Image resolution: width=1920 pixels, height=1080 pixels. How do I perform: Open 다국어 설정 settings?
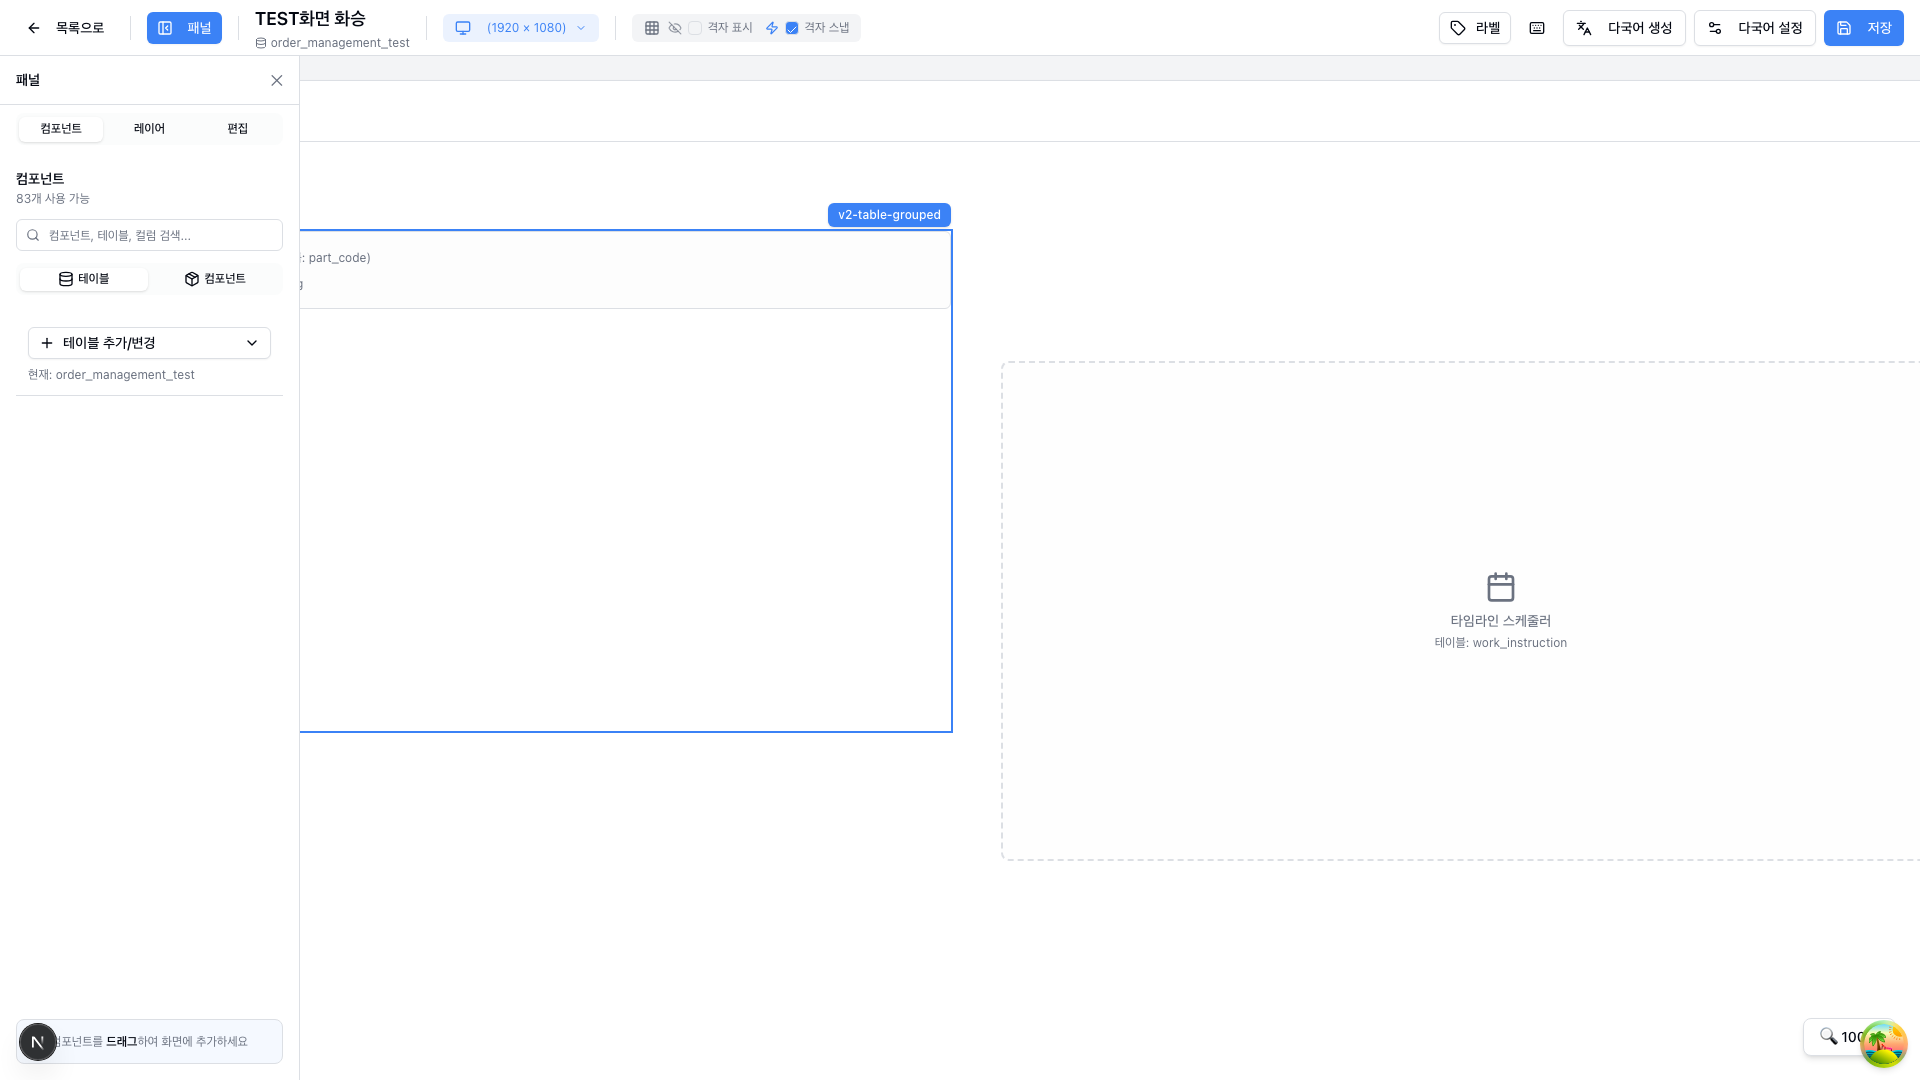pyautogui.click(x=1754, y=28)
